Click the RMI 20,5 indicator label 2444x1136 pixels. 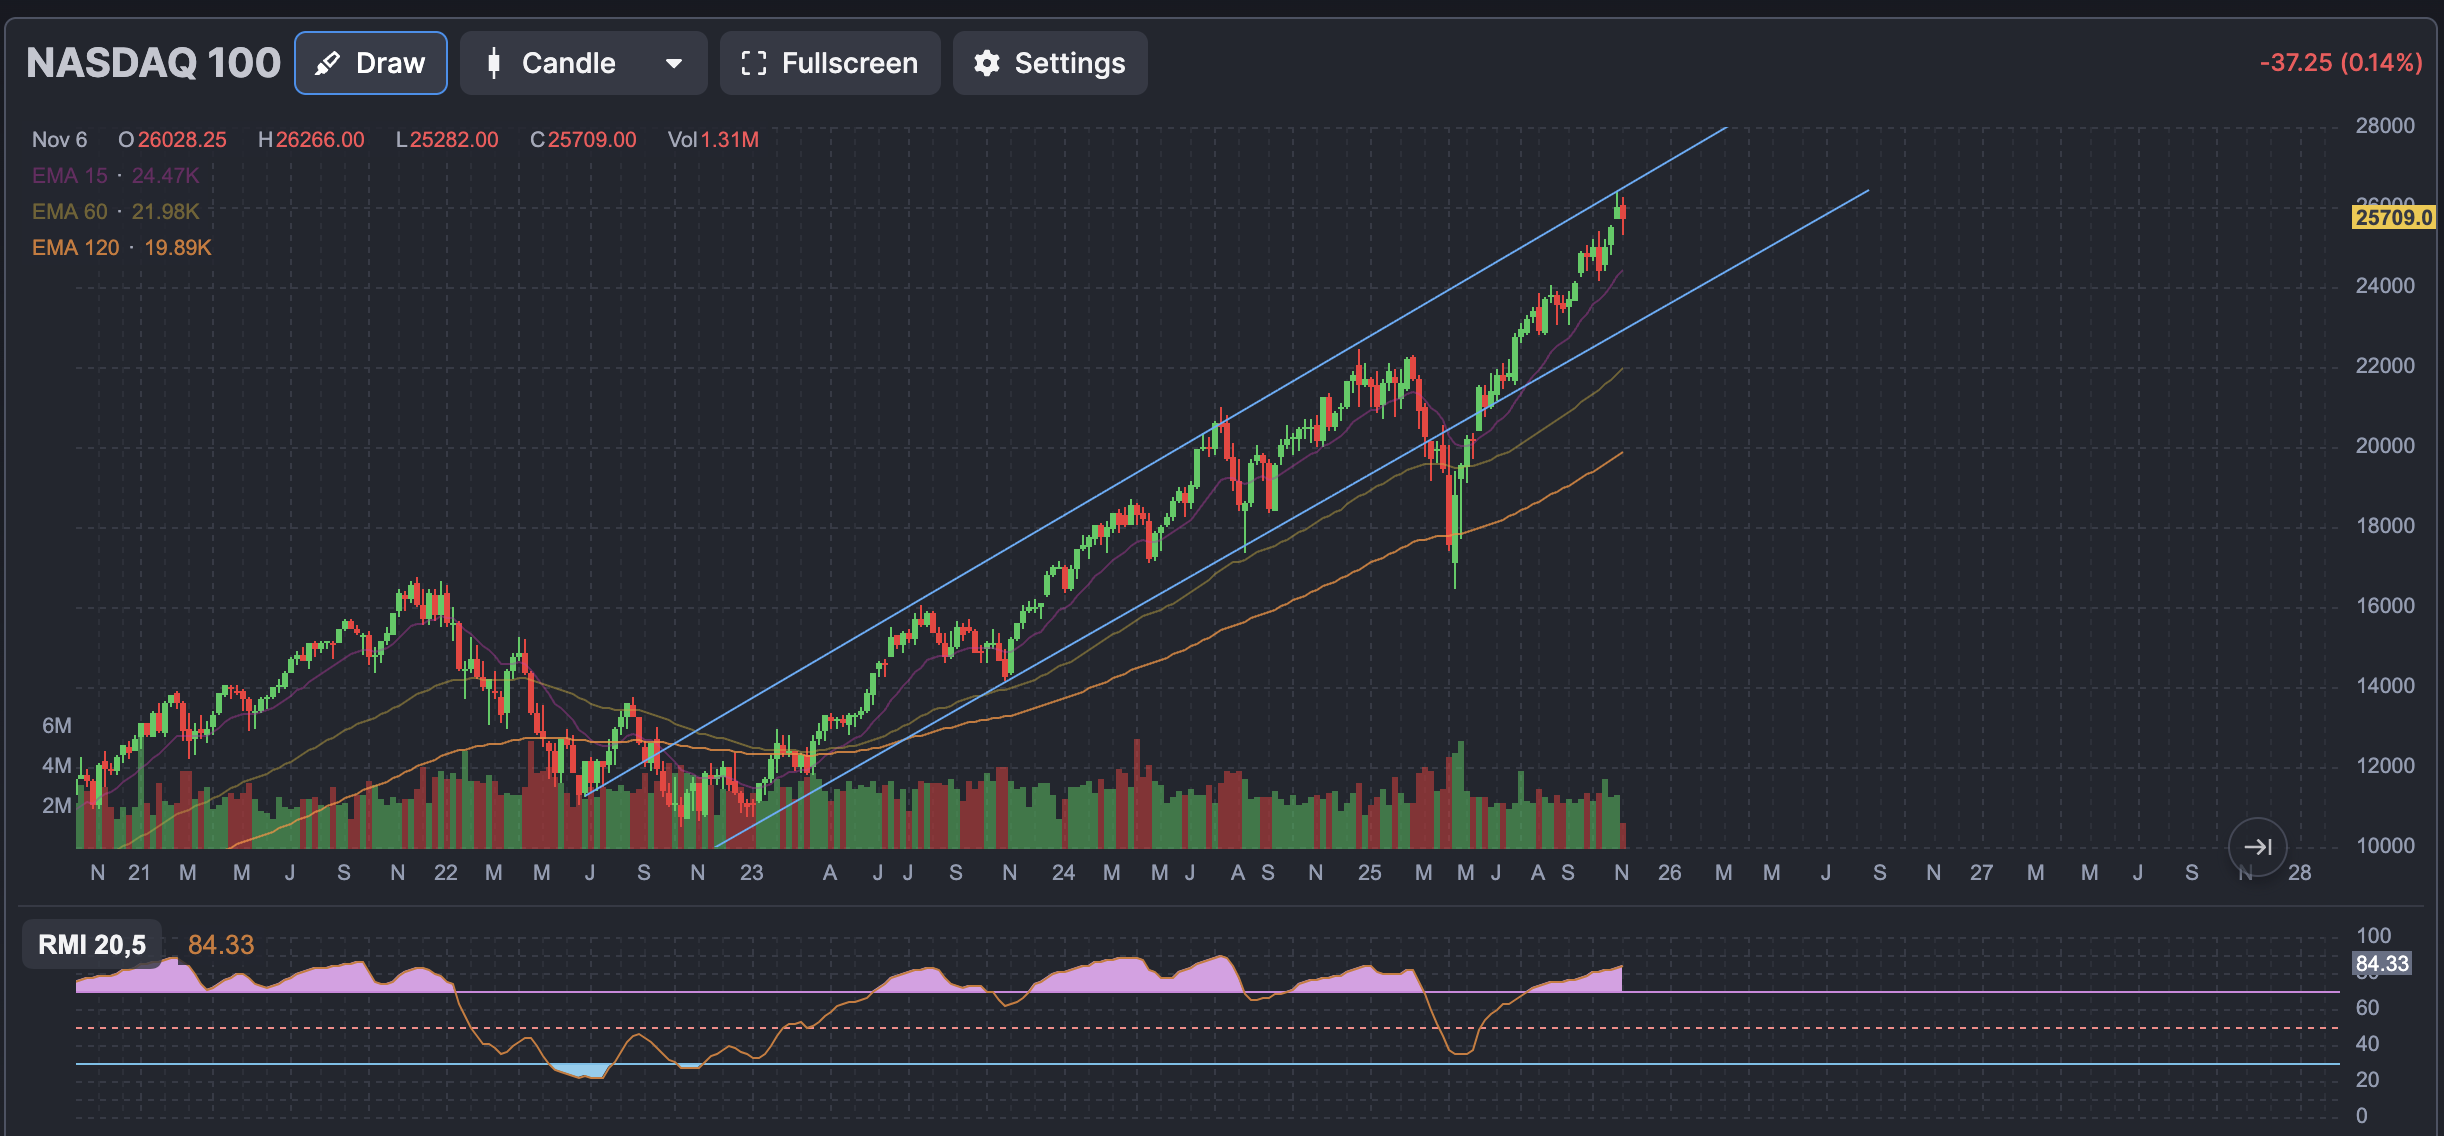pos(92,944)
